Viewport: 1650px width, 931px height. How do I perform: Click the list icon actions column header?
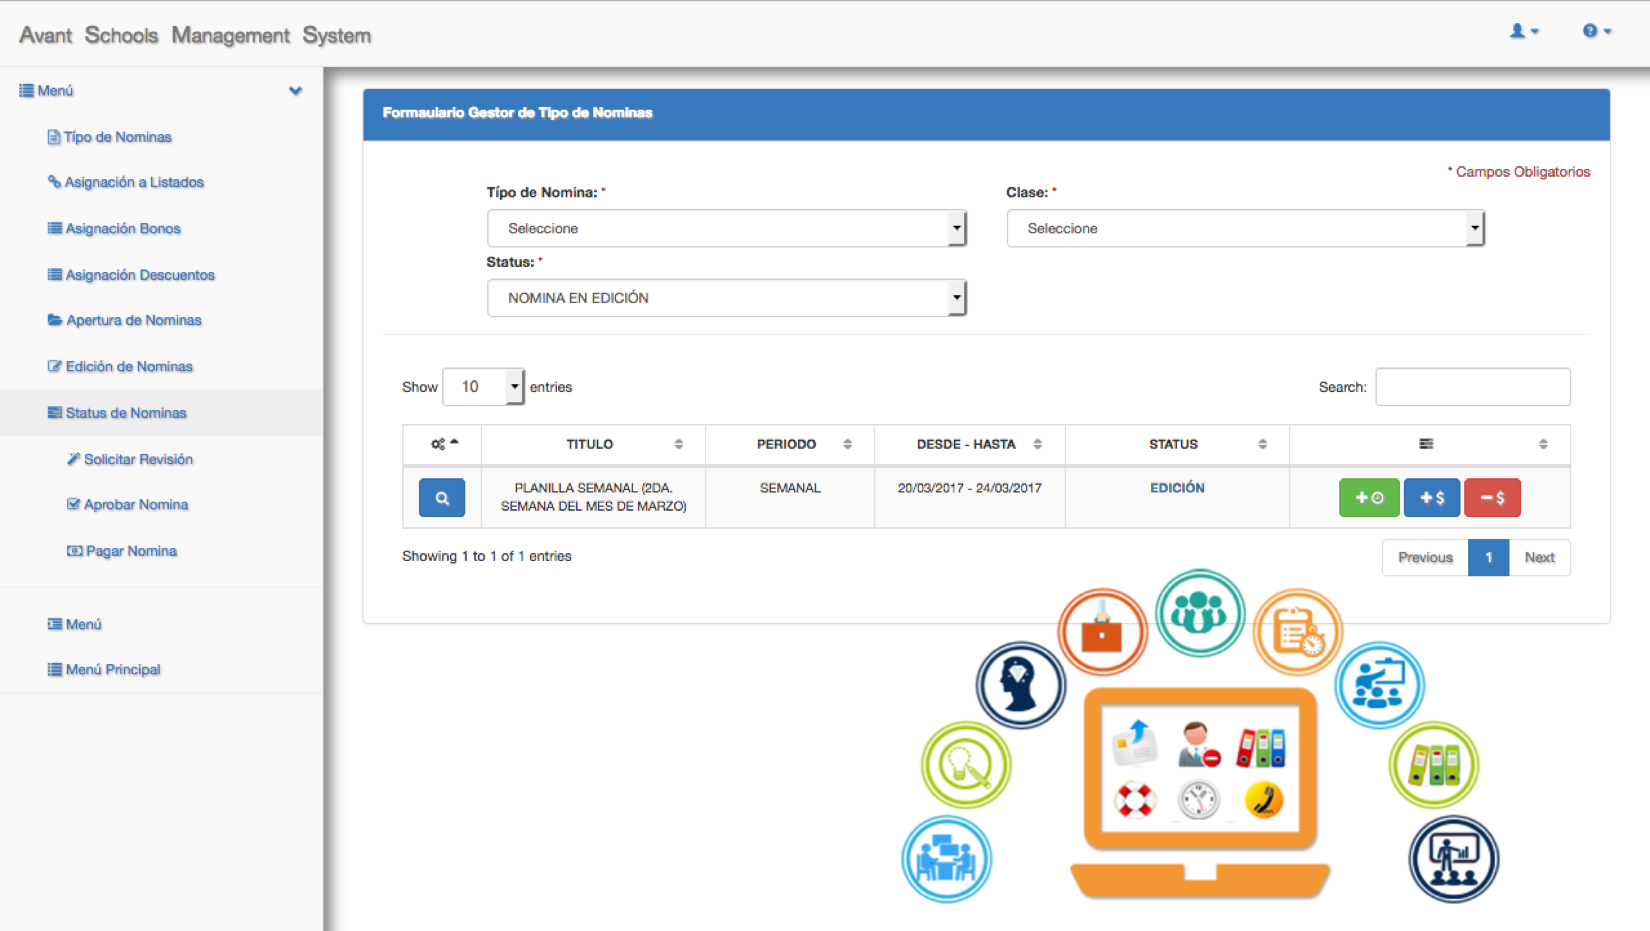coord(1427,444)
